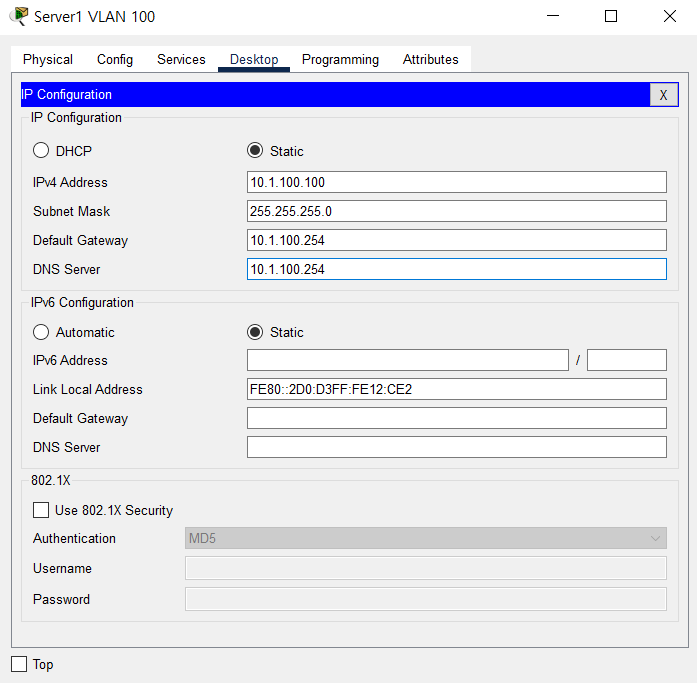This screenshot has width=697, height=683.
Task: Switch to the Physical tab
Action: pyautogui.click(x=48, y=59)
